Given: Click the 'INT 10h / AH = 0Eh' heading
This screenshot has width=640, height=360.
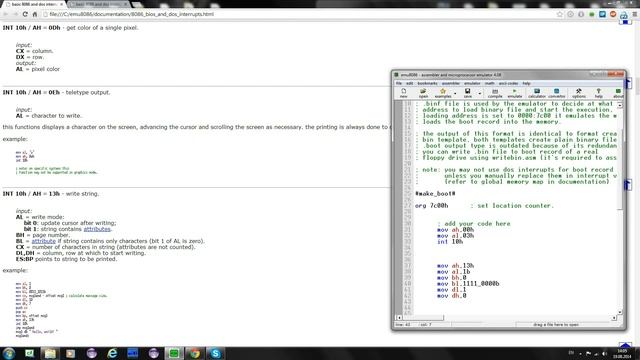Looking at the screenshot, I should pyautogui.click(x=31, y=92).
